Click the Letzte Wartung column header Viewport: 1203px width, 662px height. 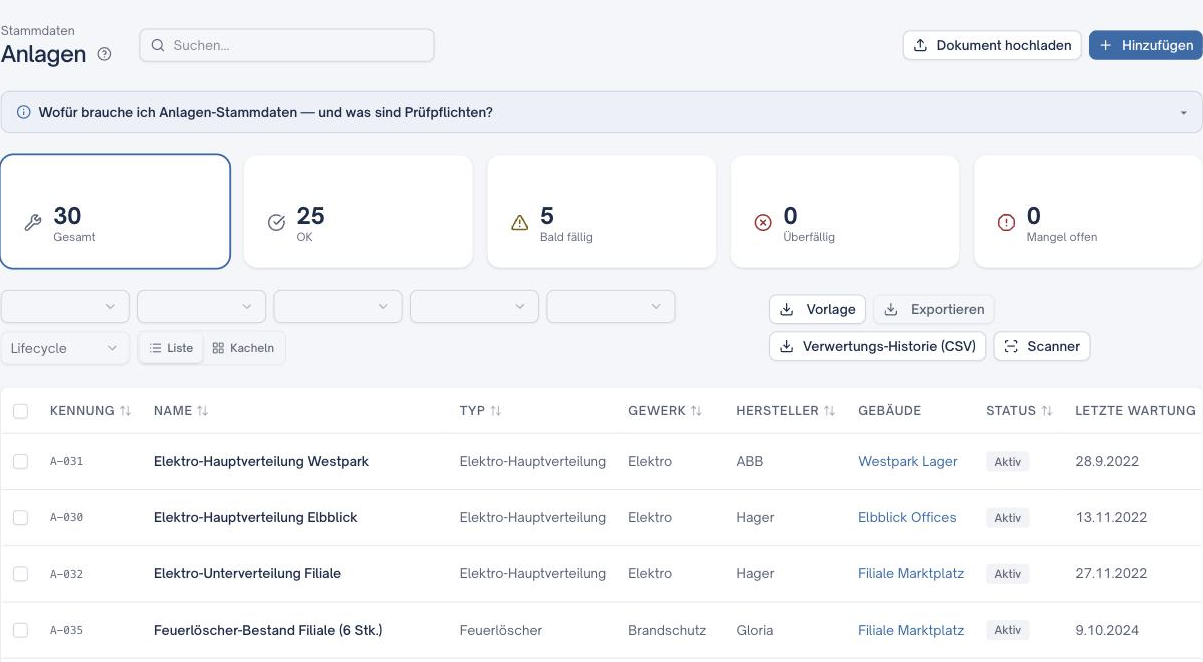pos(1135,411)
